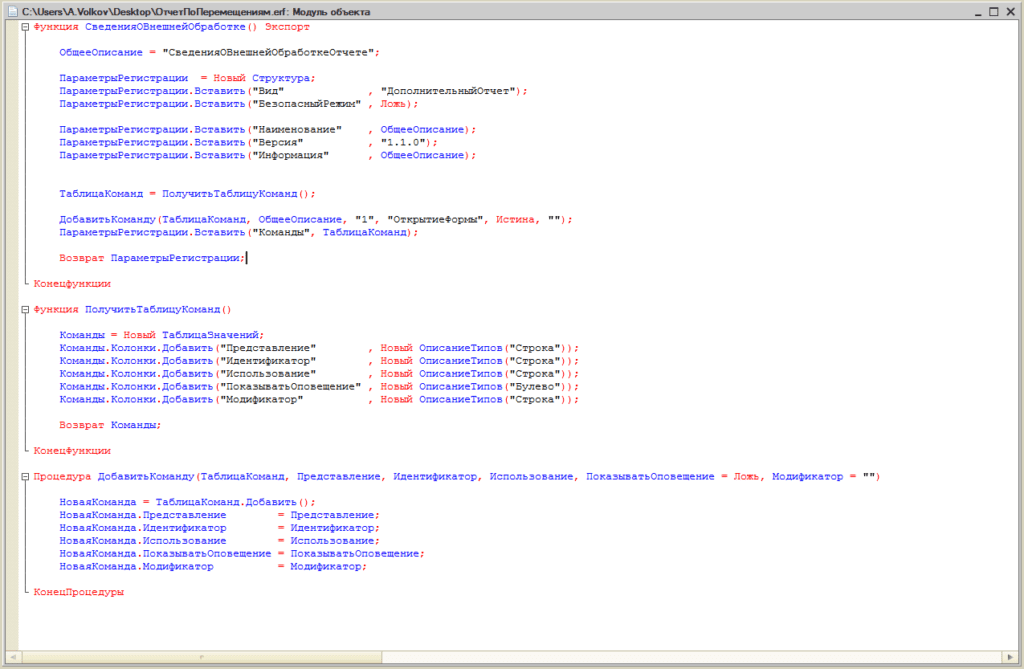Click the horizontal scrollbar thumb
The width and height of the screenshot is (1024, 669).
pyautogui.click(x=201, y=657)
